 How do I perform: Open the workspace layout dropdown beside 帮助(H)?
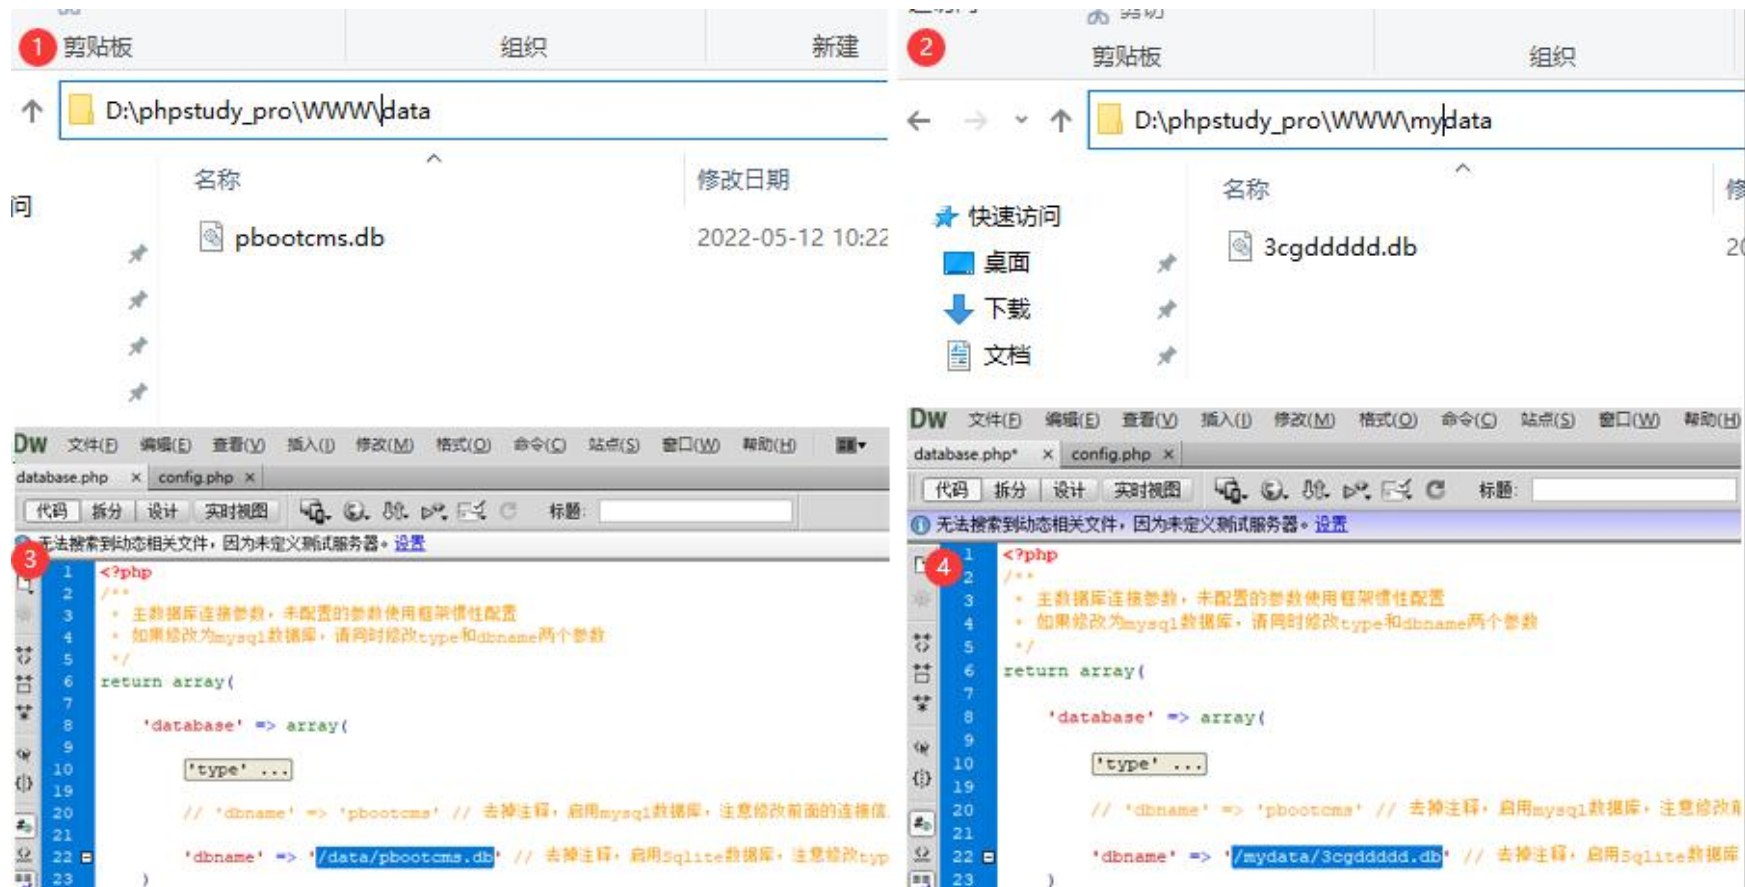[x=851, y=445]
